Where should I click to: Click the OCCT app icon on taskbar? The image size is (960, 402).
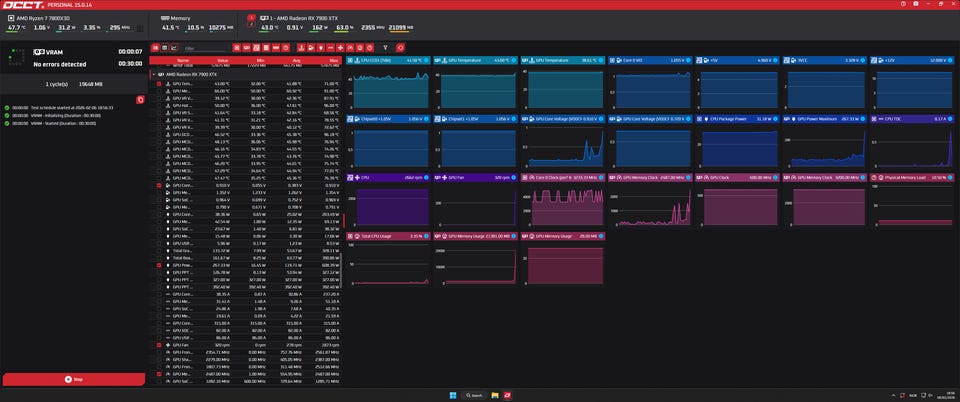pos(508,395)
